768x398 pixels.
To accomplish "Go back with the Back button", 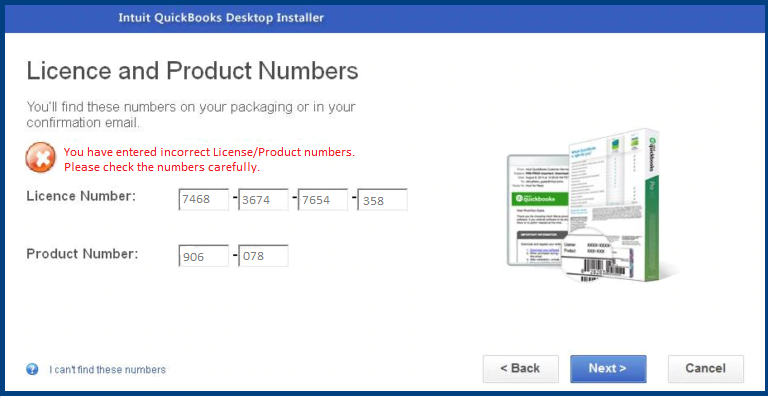I will [520, 369].
